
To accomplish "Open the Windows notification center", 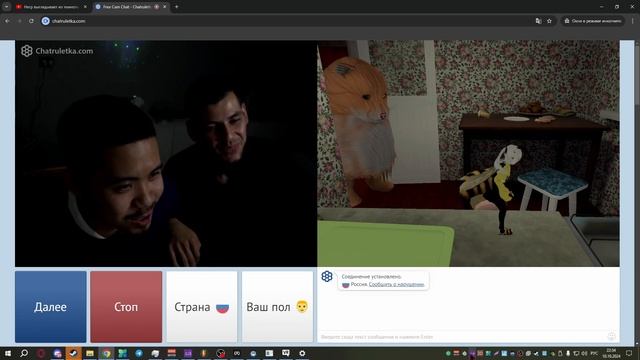I will click(629, 353).
